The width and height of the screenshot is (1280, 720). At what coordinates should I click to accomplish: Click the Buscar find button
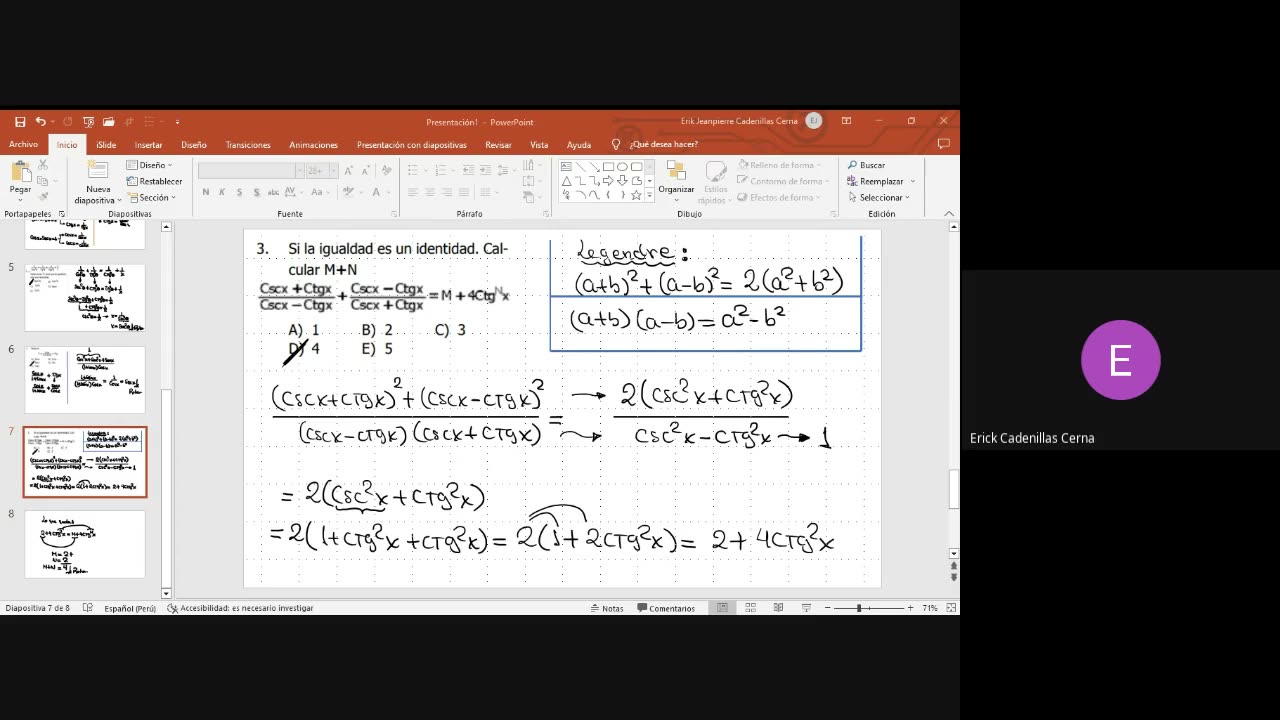[x=867, y=165]
